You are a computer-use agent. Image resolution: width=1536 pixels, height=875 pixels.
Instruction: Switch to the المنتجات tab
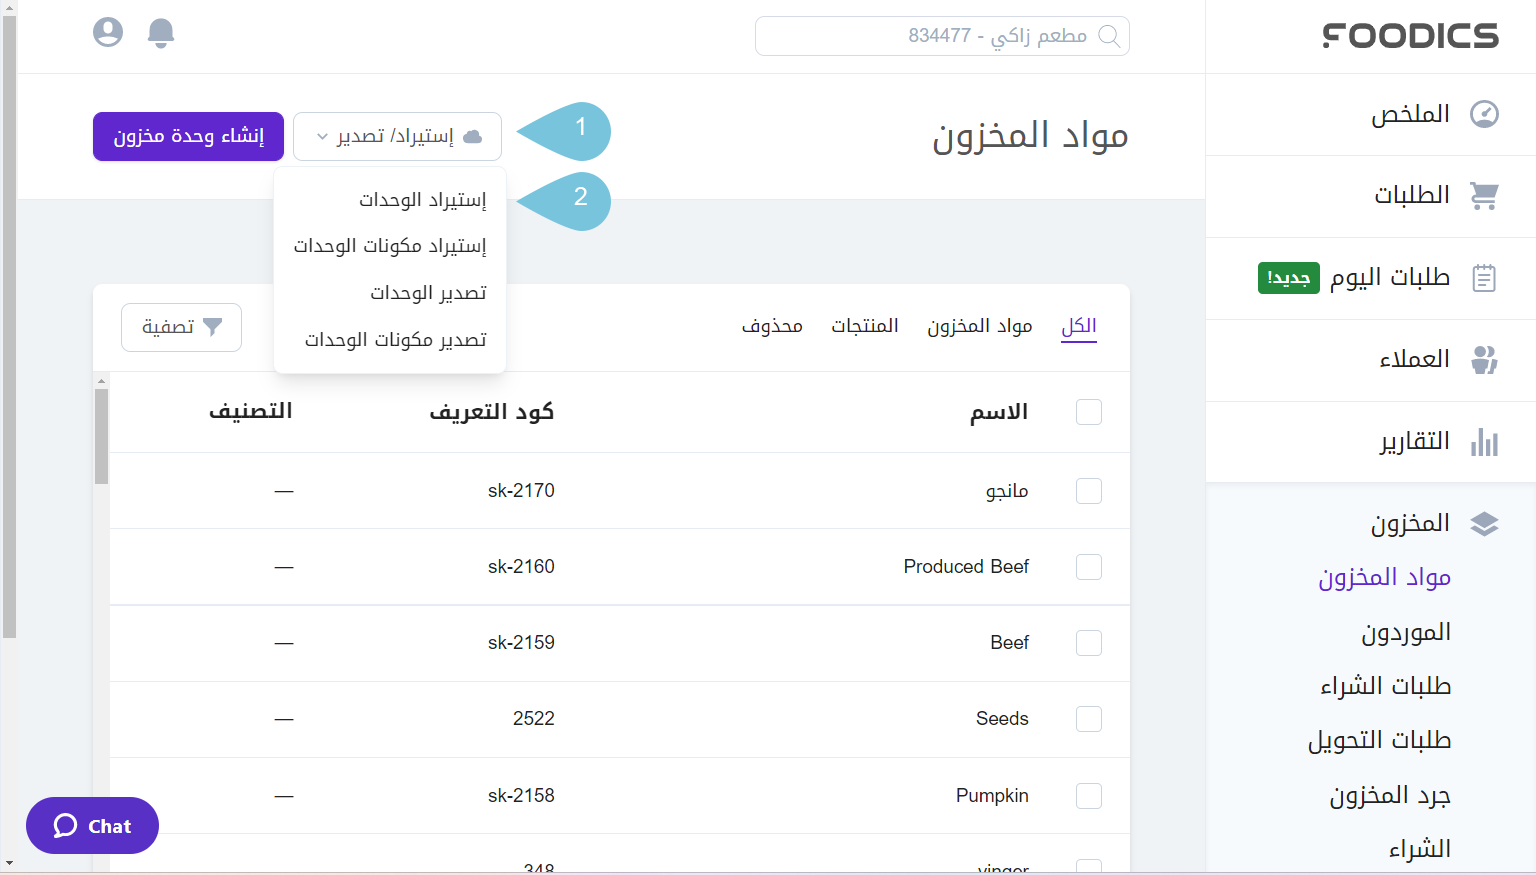tap(866, 325)
